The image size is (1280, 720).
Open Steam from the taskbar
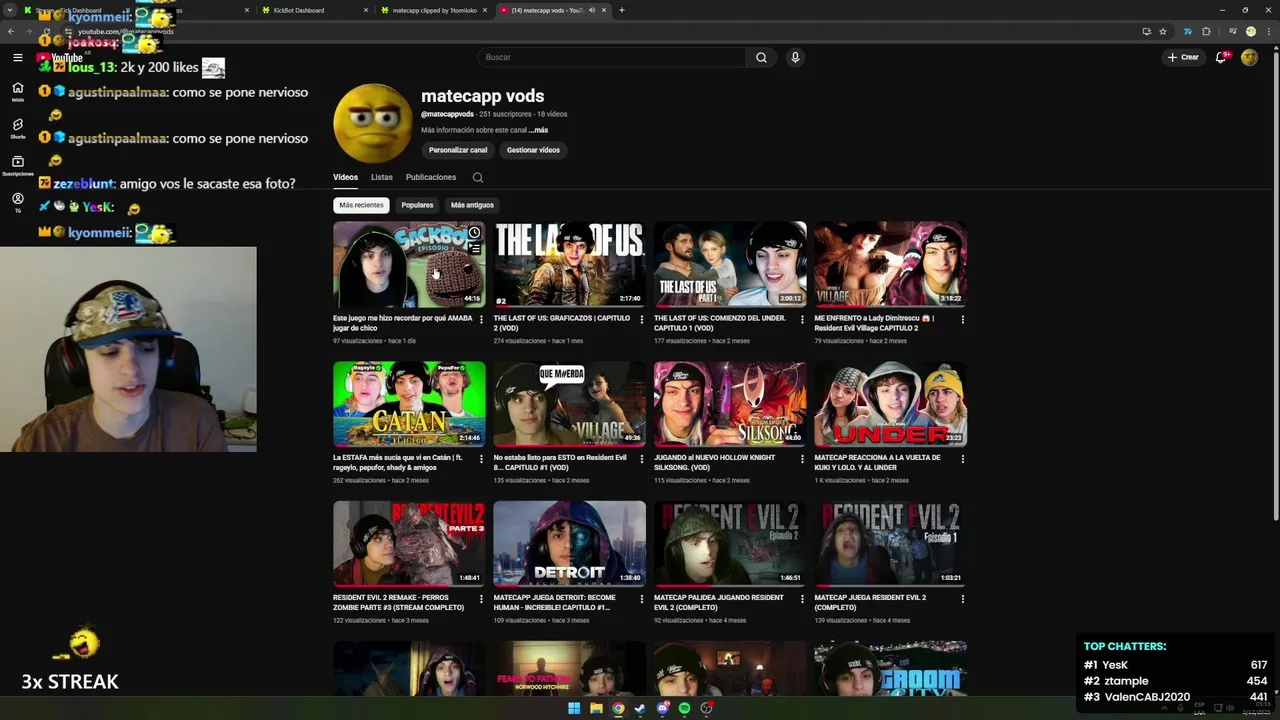[x=640, y=708]
